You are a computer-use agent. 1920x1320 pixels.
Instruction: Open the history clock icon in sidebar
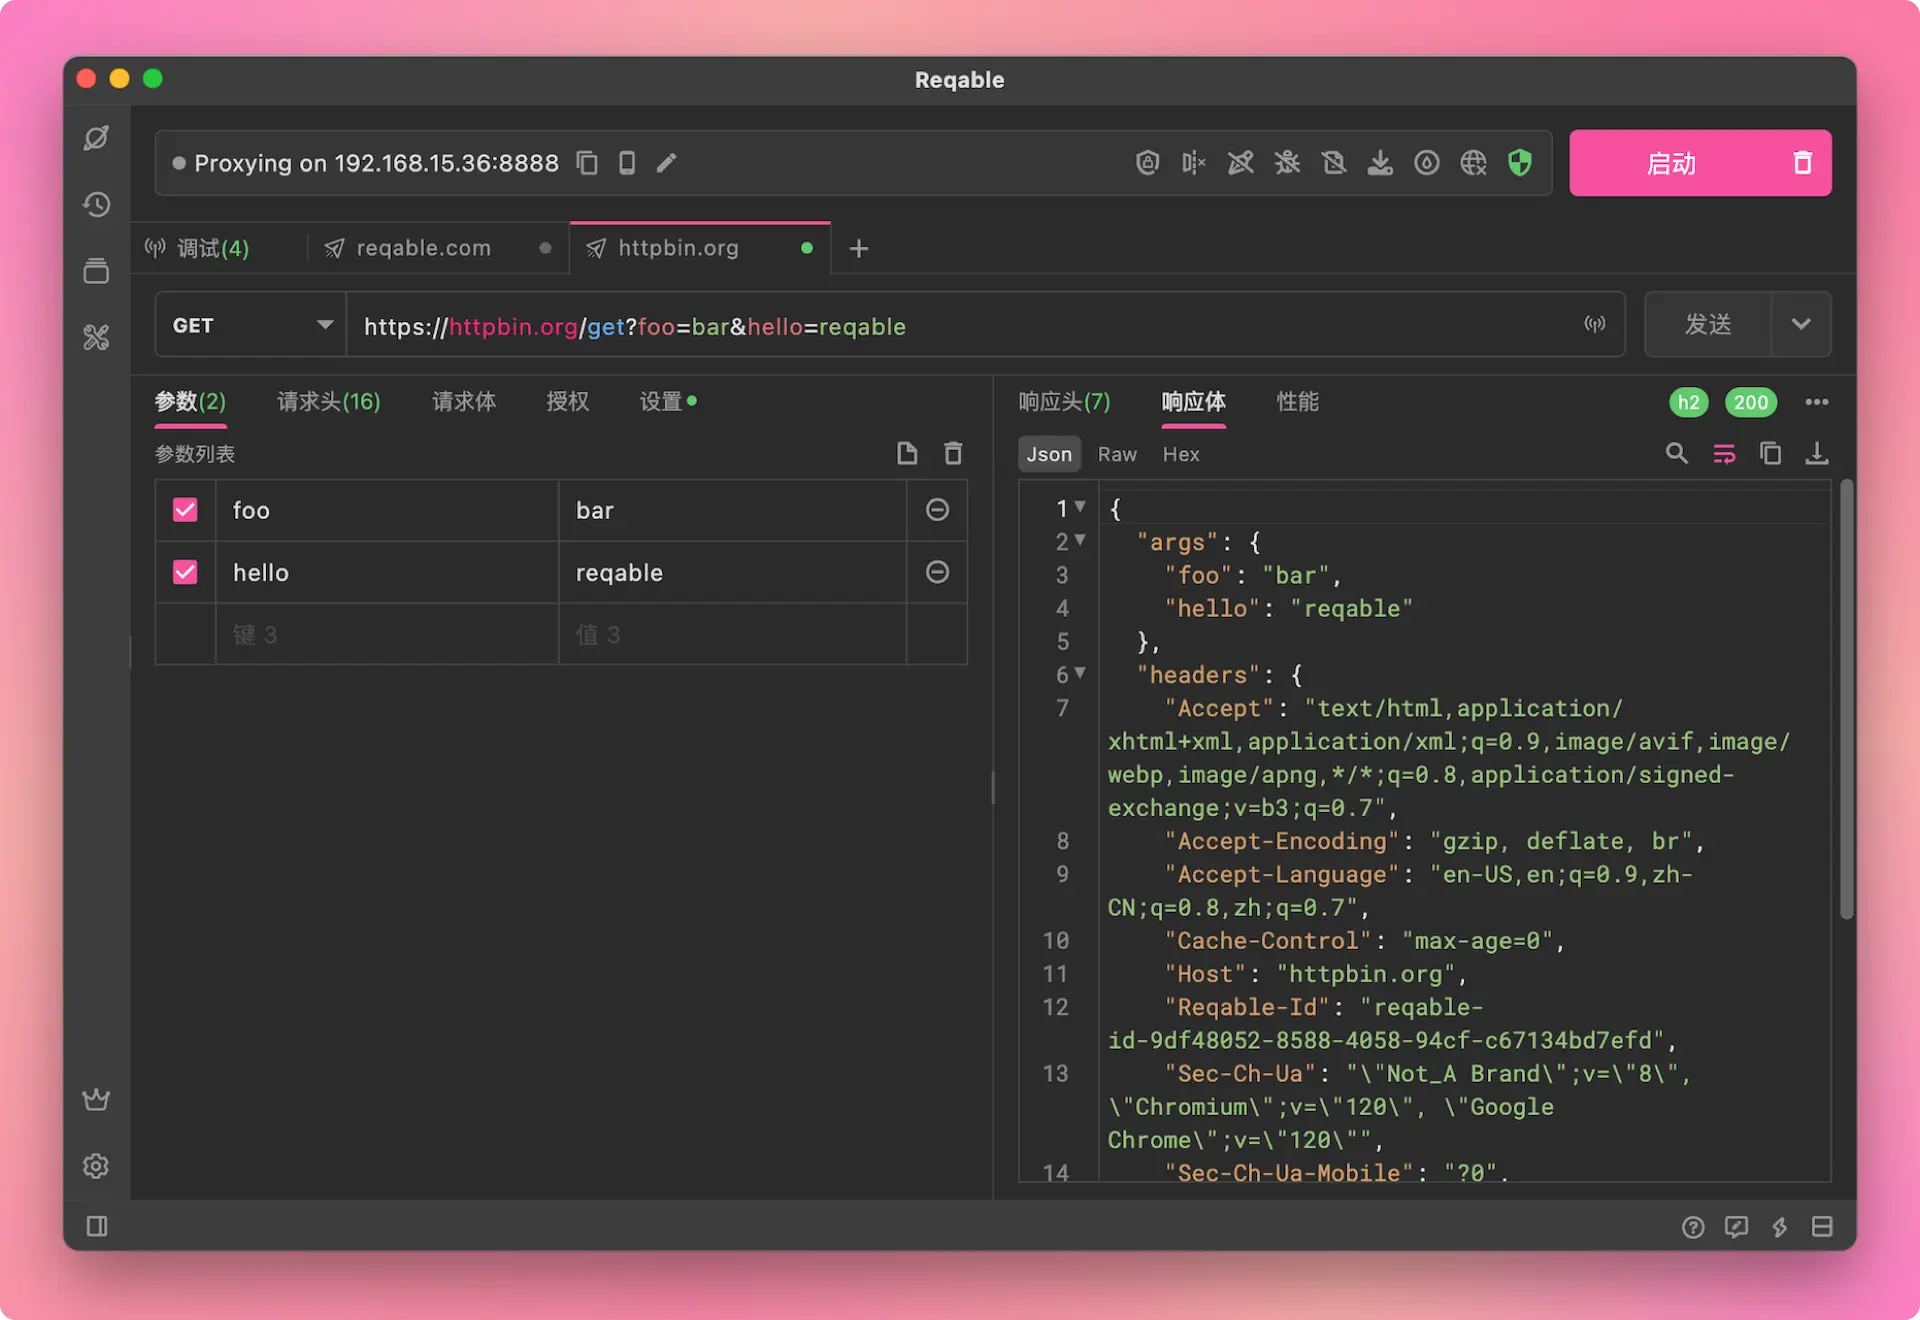(x=96, y=205)
